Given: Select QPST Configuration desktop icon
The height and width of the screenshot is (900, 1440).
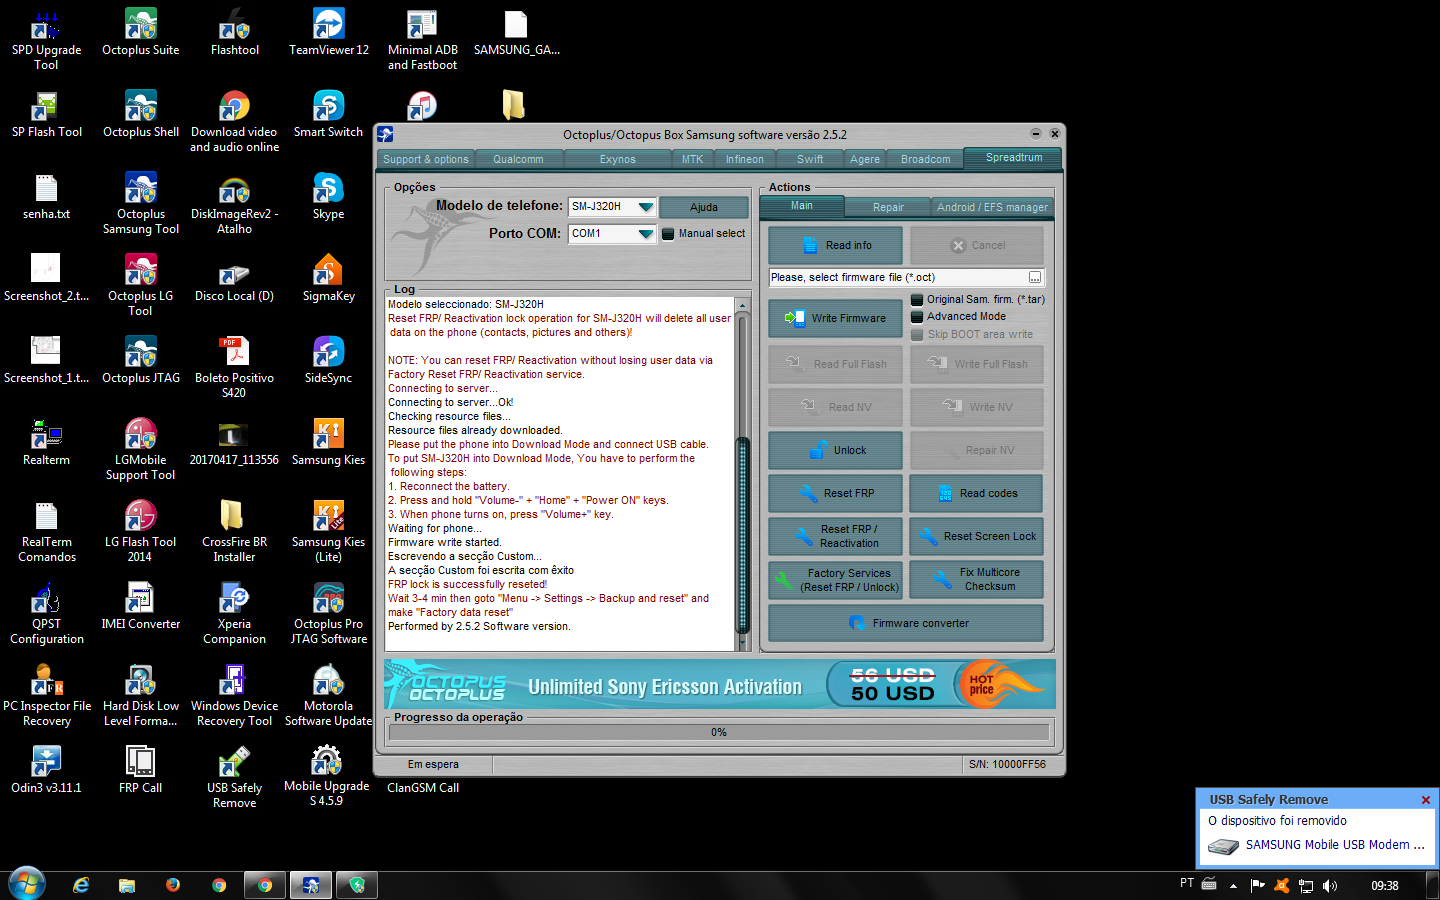Looking at the screenshot, I should point(46,614).
